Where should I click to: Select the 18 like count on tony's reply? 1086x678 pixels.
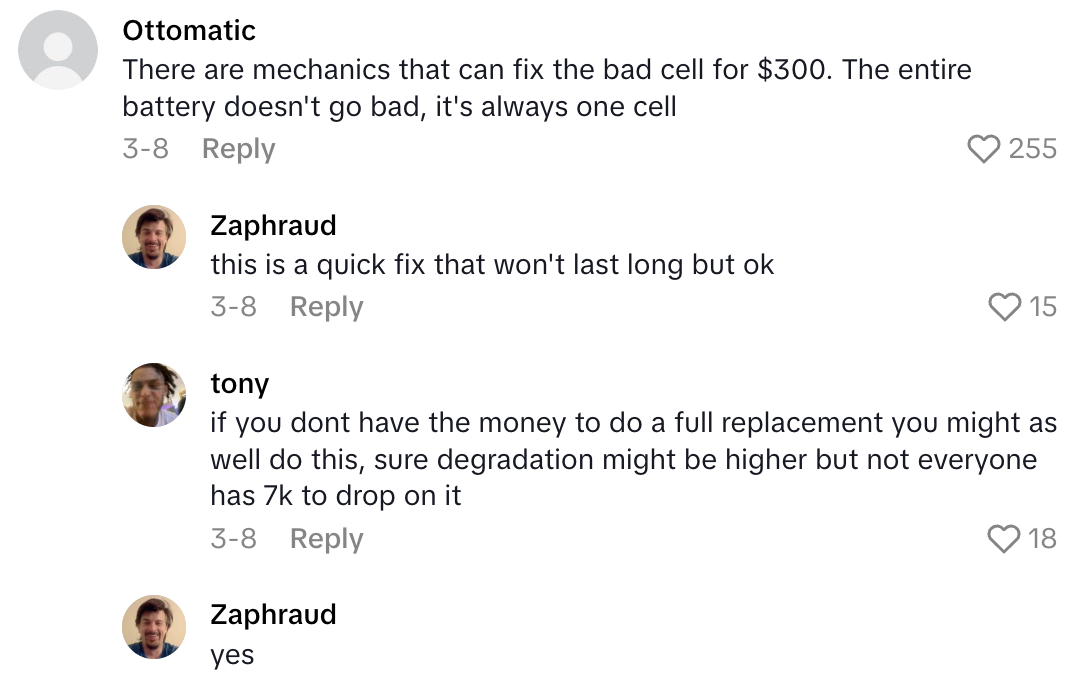pos(1043,539)
